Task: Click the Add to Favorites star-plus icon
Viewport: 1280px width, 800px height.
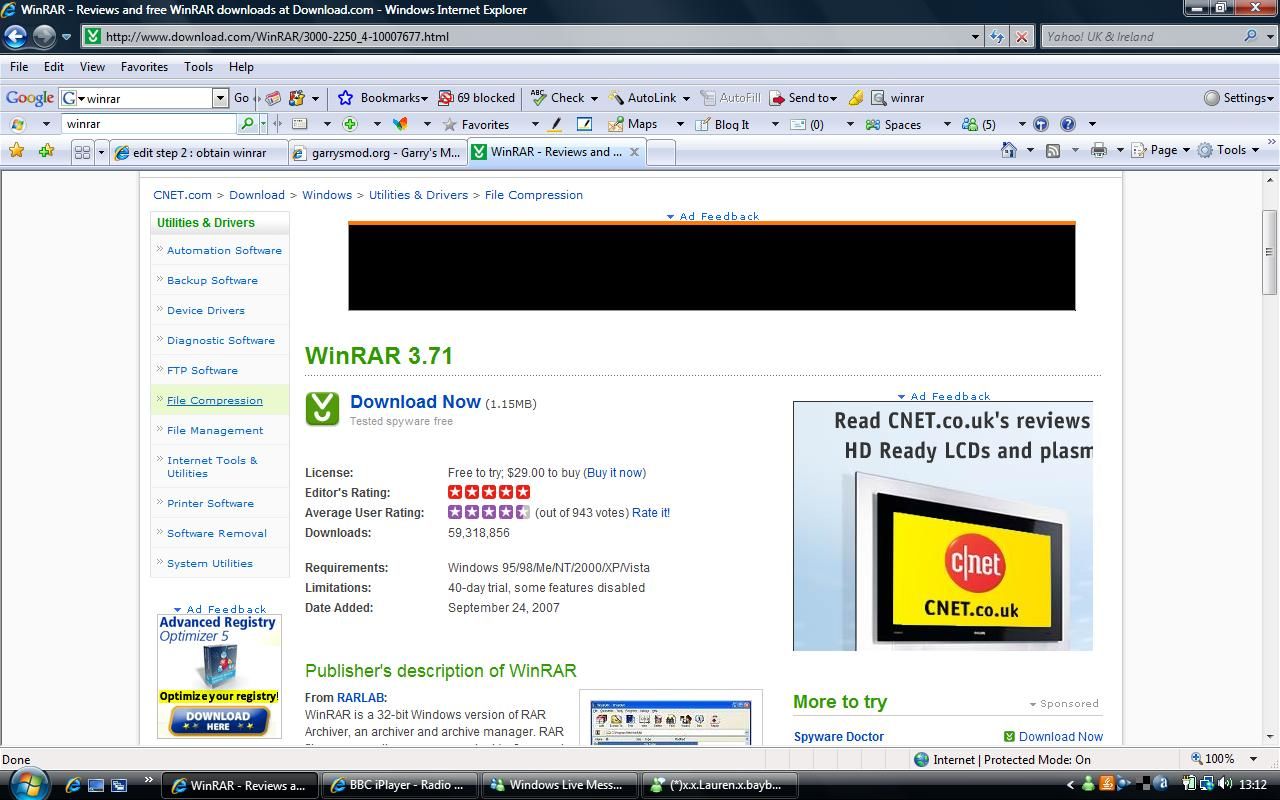Action: (46, 151)
